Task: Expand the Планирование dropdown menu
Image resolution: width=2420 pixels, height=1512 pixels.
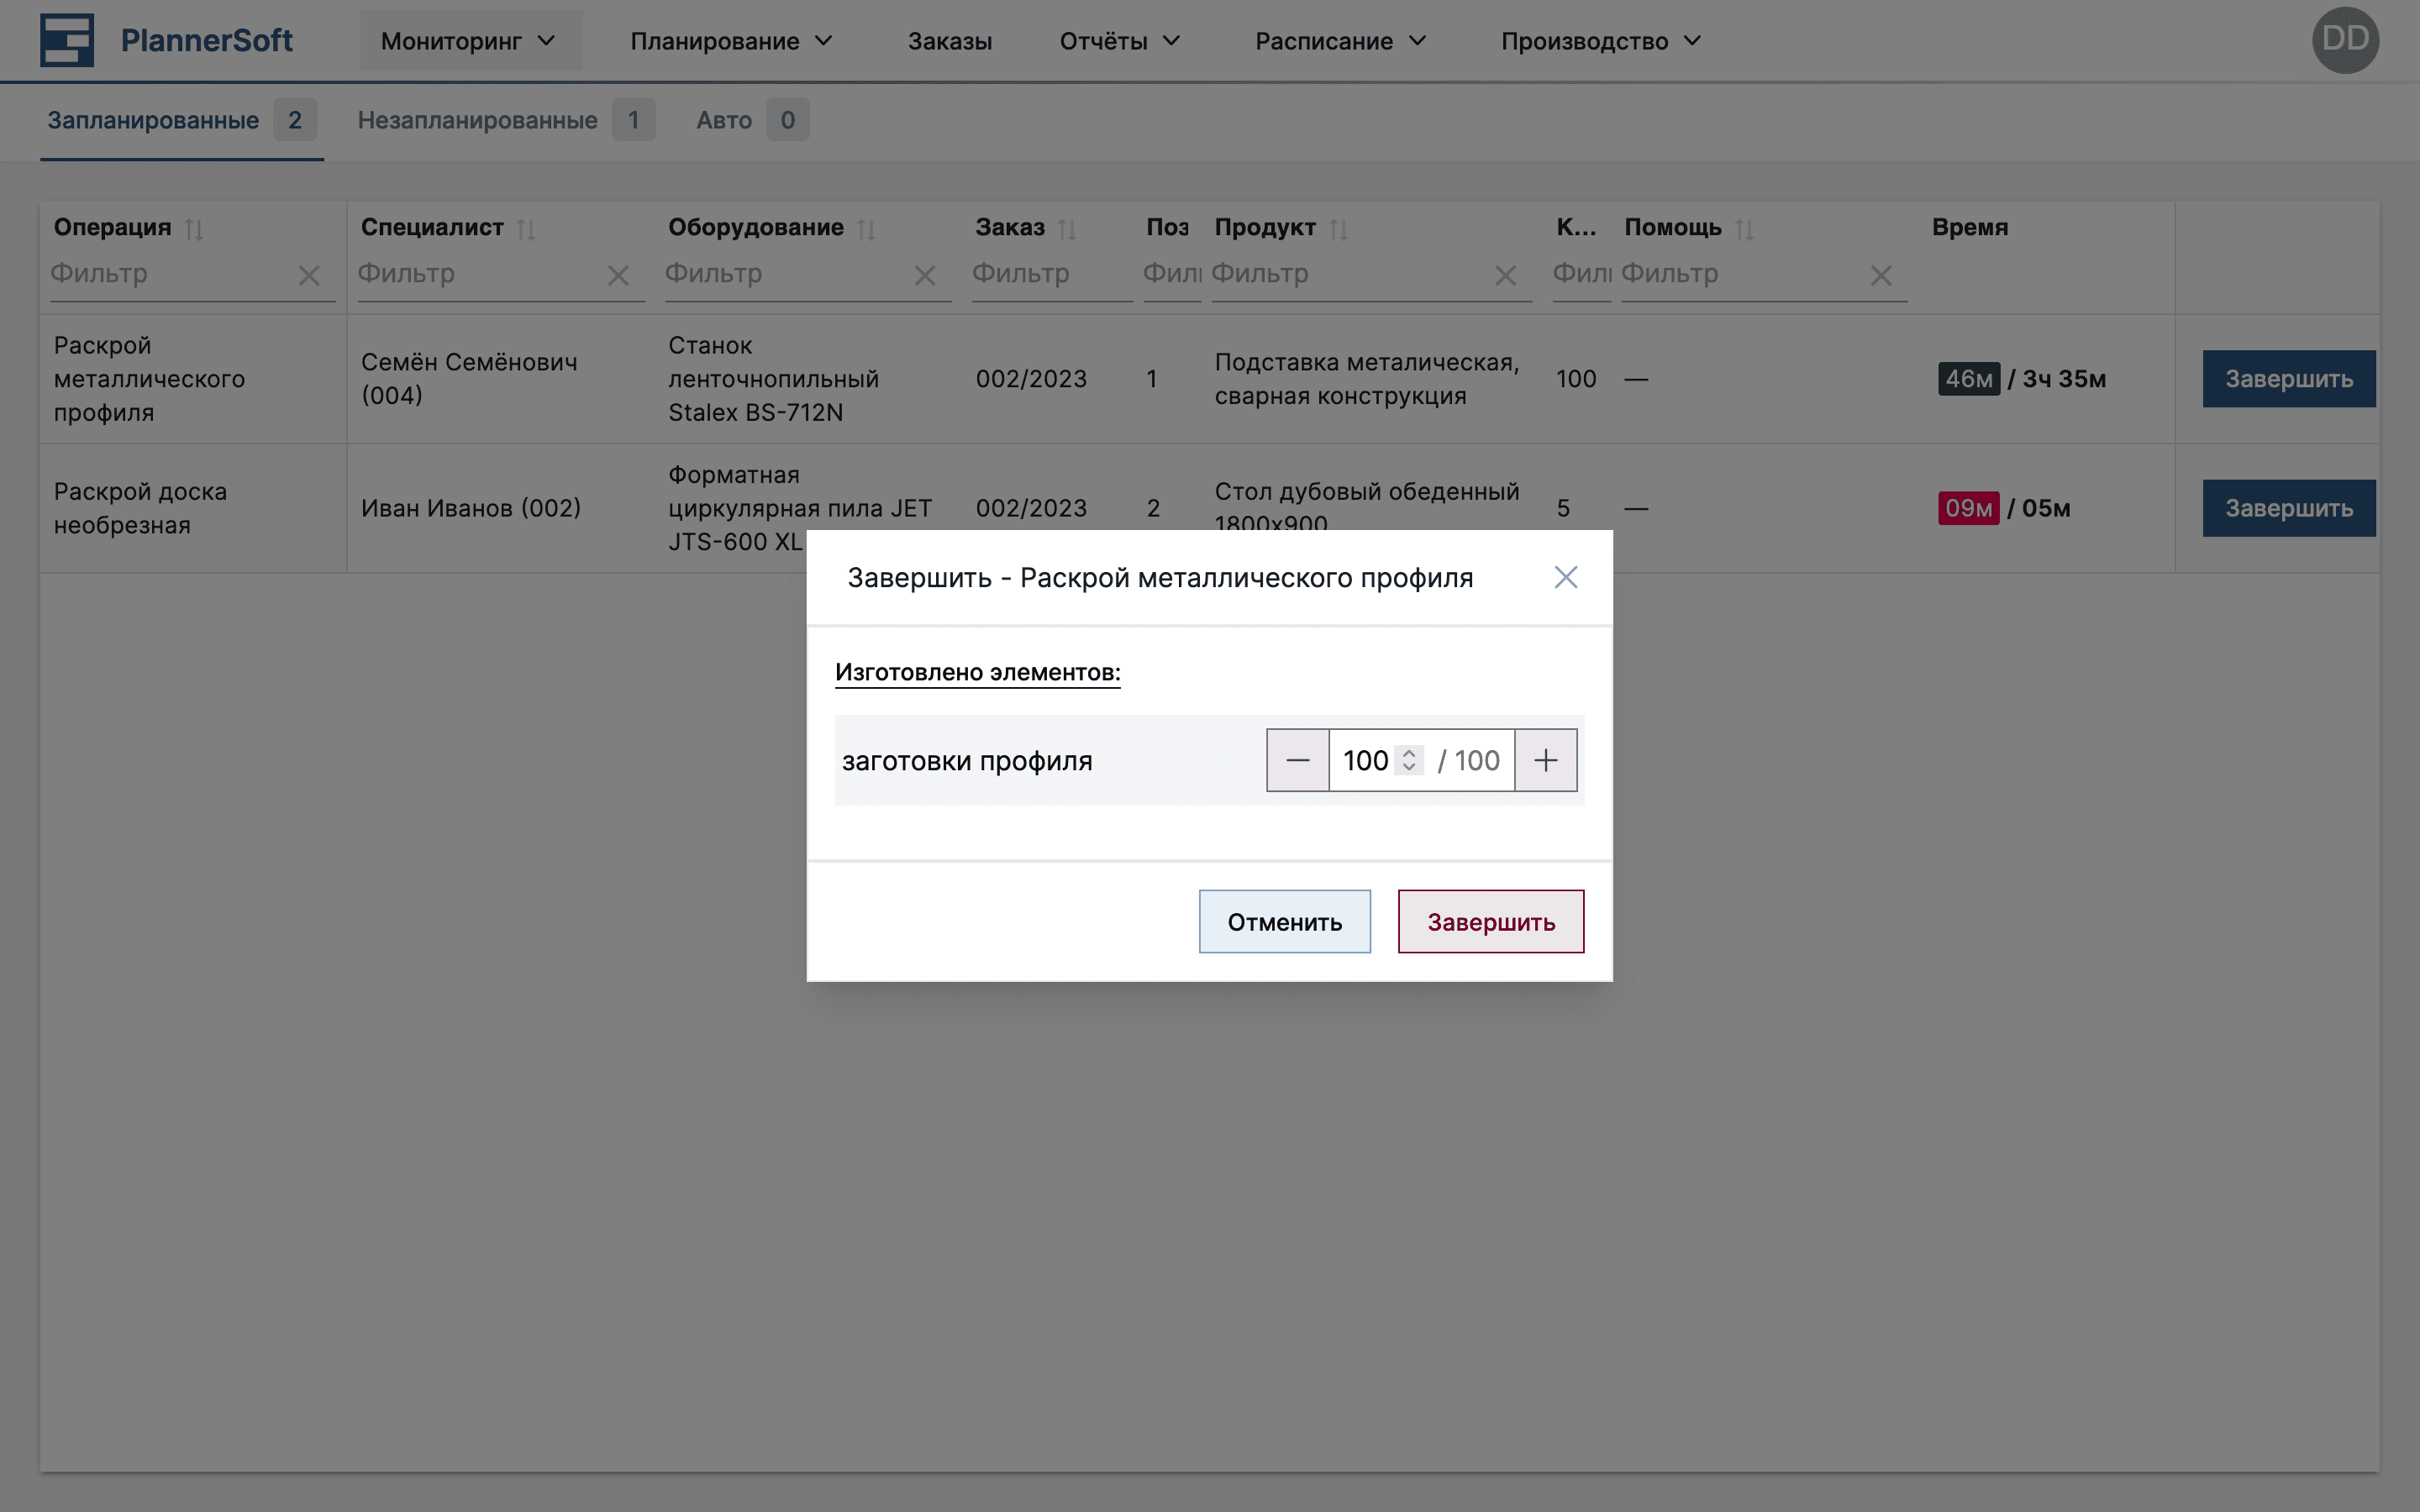Action: (x=731, y=41)
